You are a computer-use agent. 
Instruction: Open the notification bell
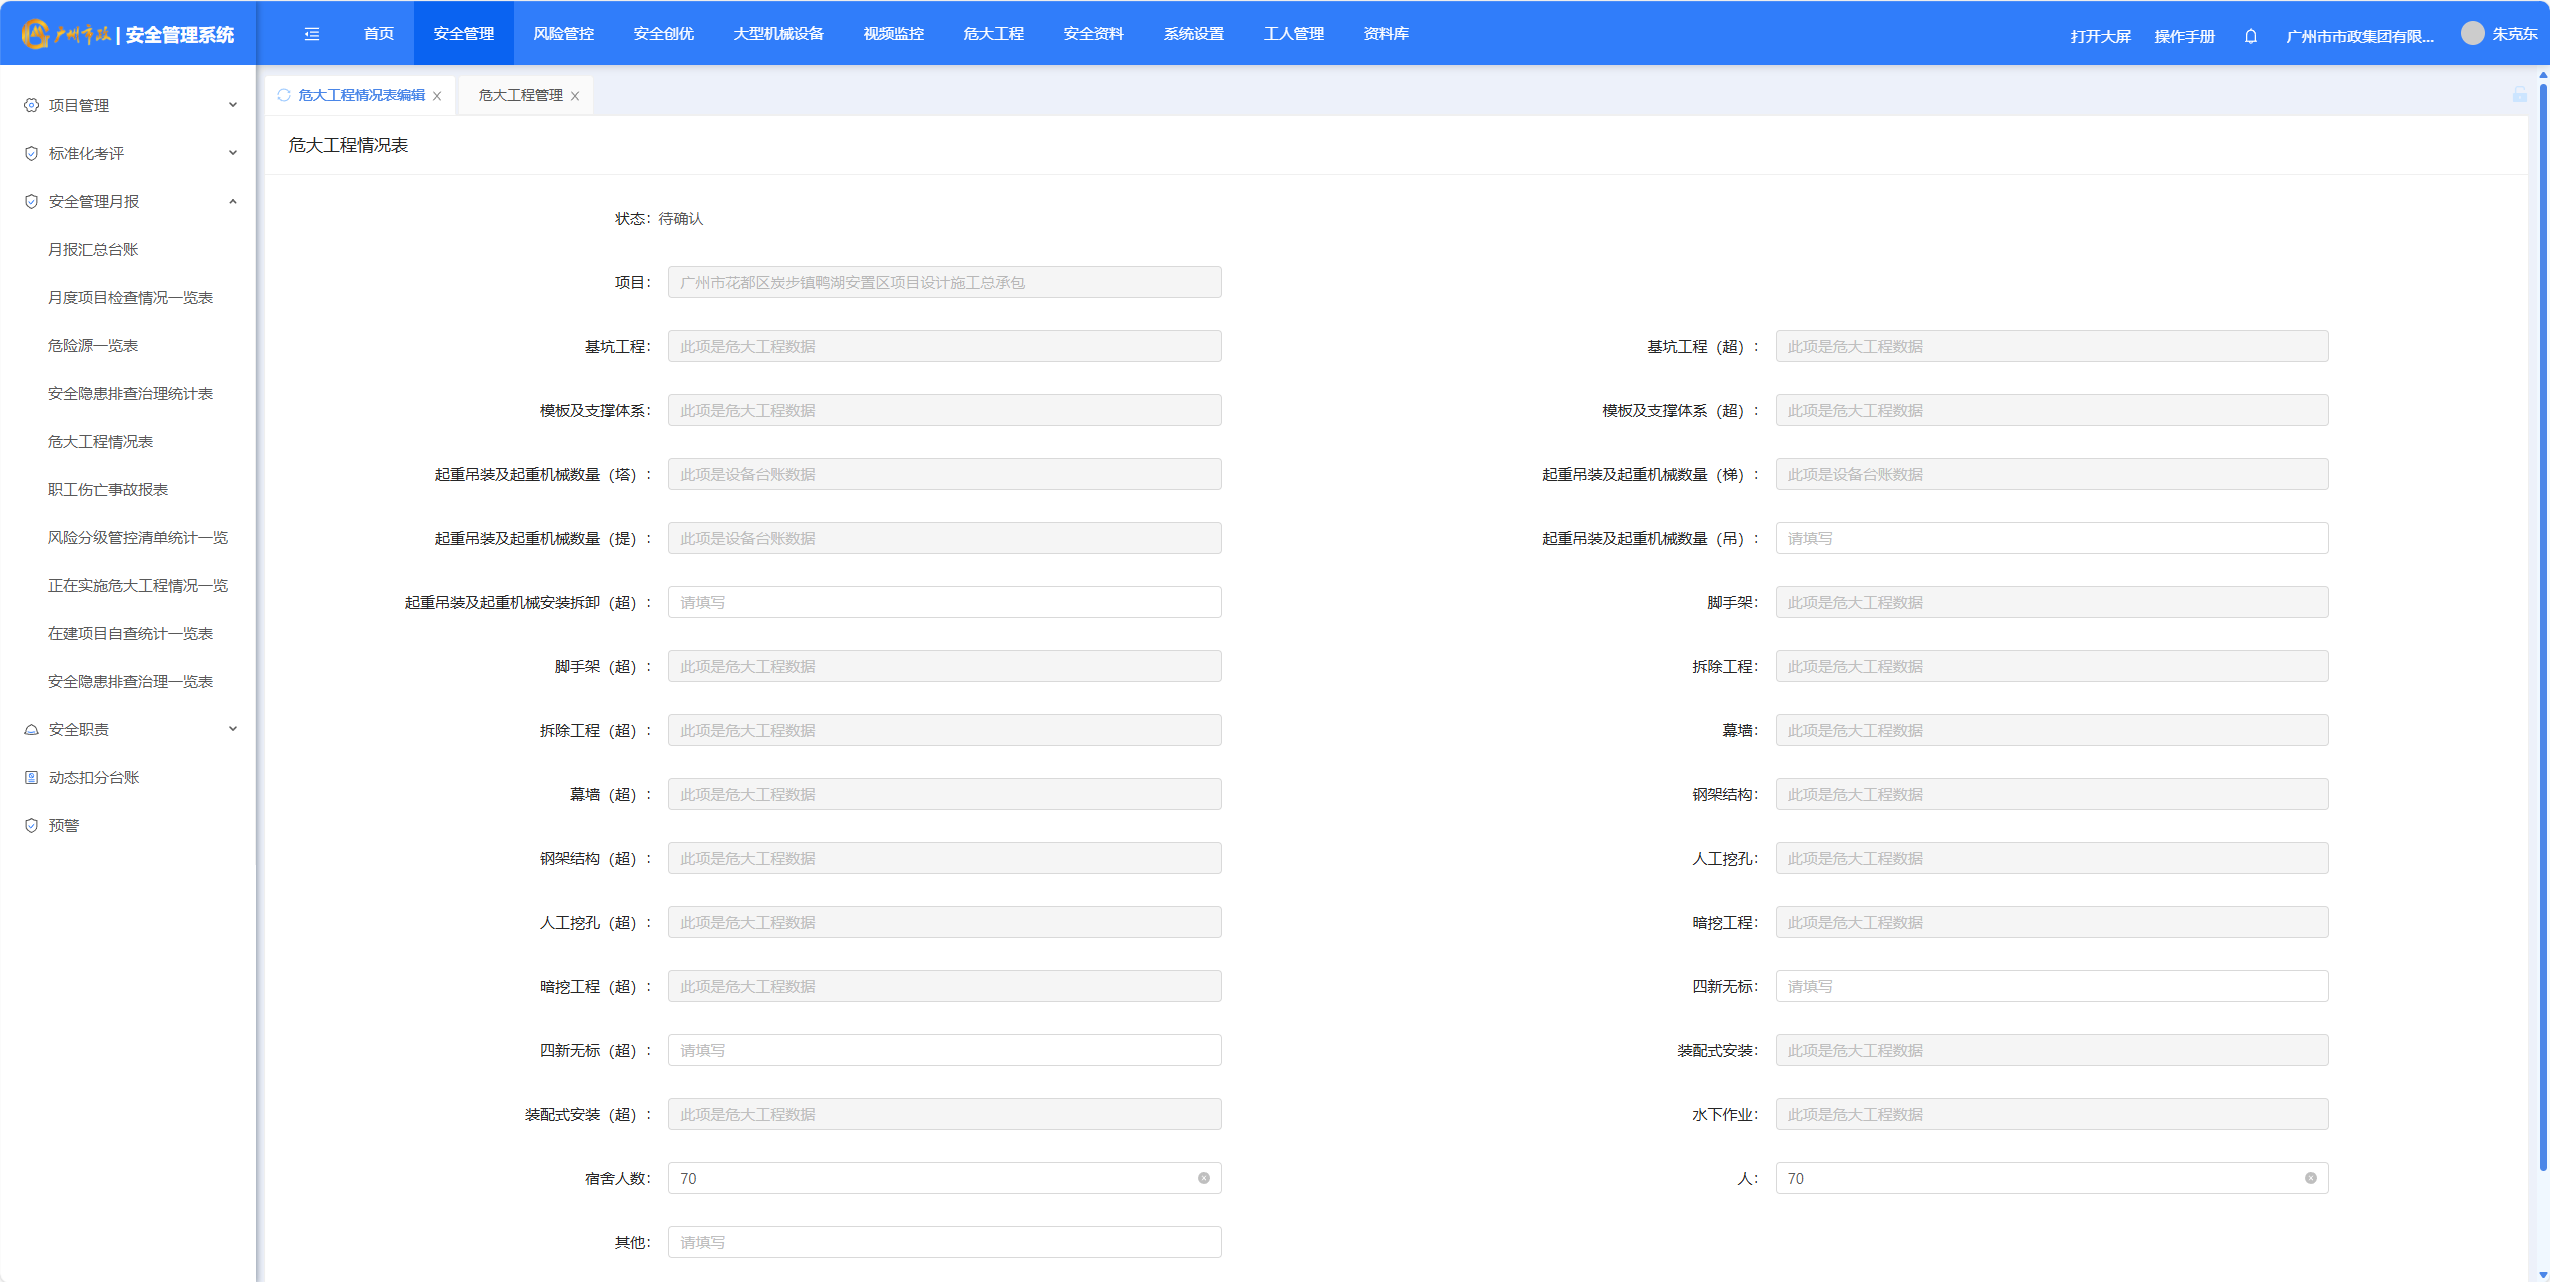coord(2250,36)
